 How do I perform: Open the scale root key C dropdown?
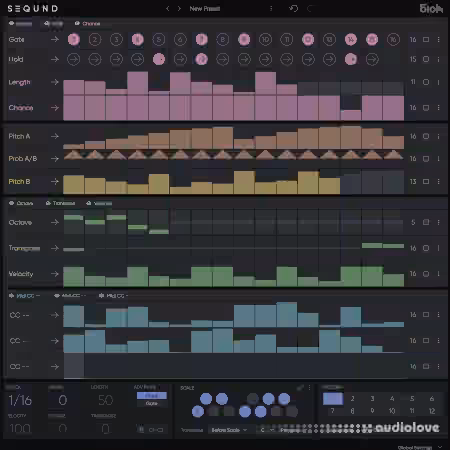[267, 430]
